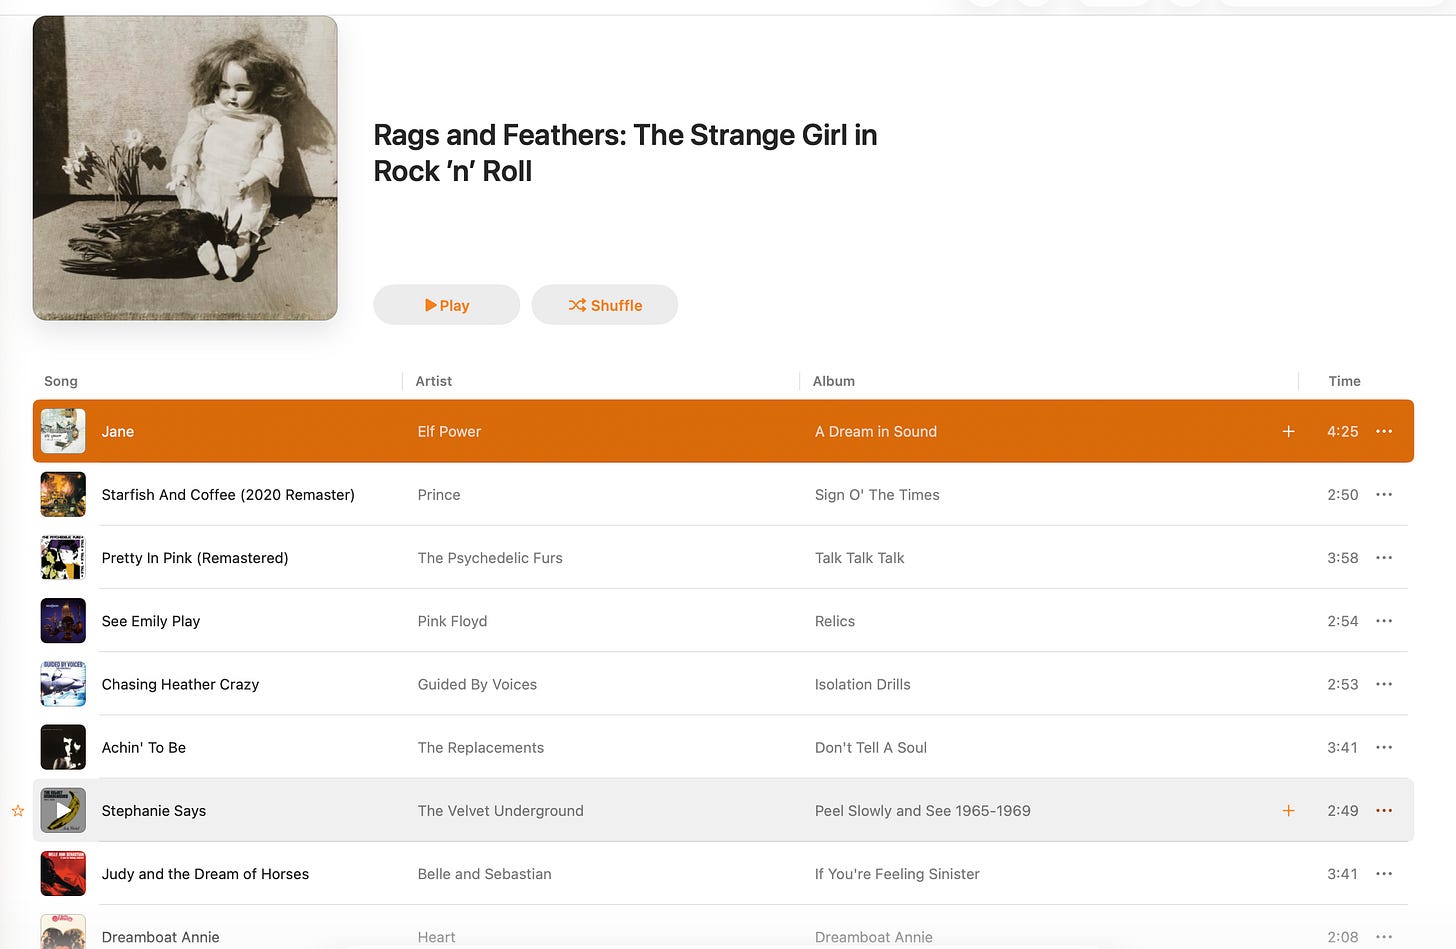Open more options for Pretty In Pink
1456x949 pixels.
[x=1384, y=557]
